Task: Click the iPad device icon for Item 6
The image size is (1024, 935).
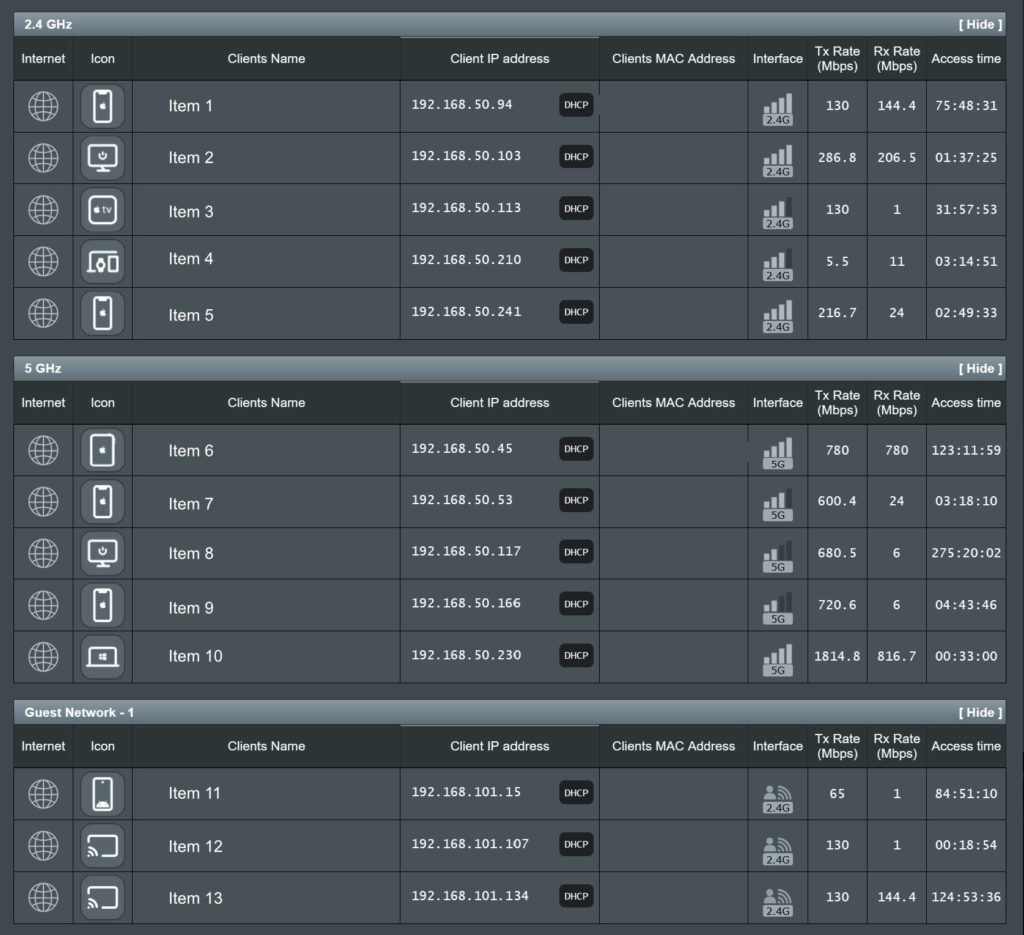Action: click(x=103, y=450)
